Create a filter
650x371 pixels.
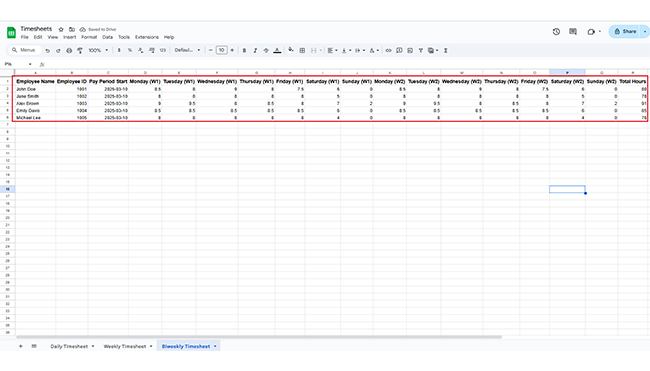coord(421,51)
